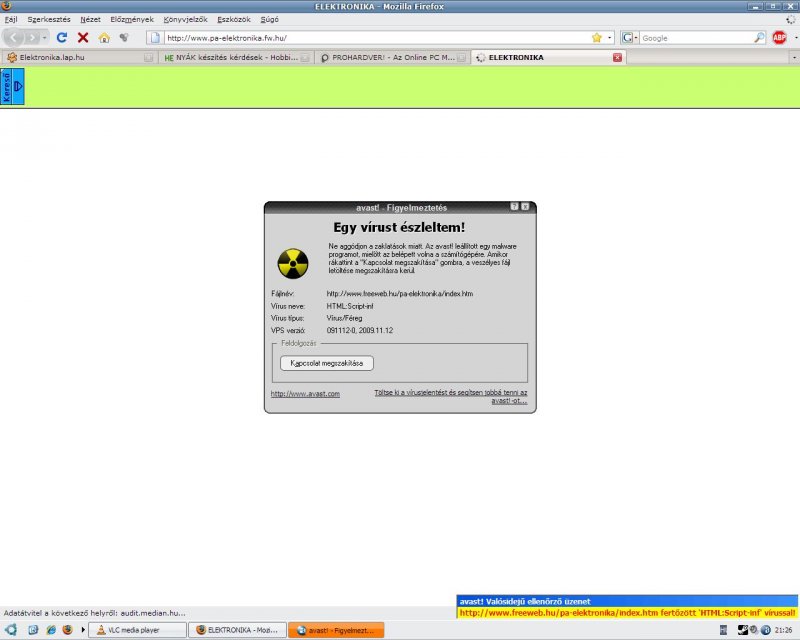Close the Elektronika.lap.hu tab

tap(148, 58)
